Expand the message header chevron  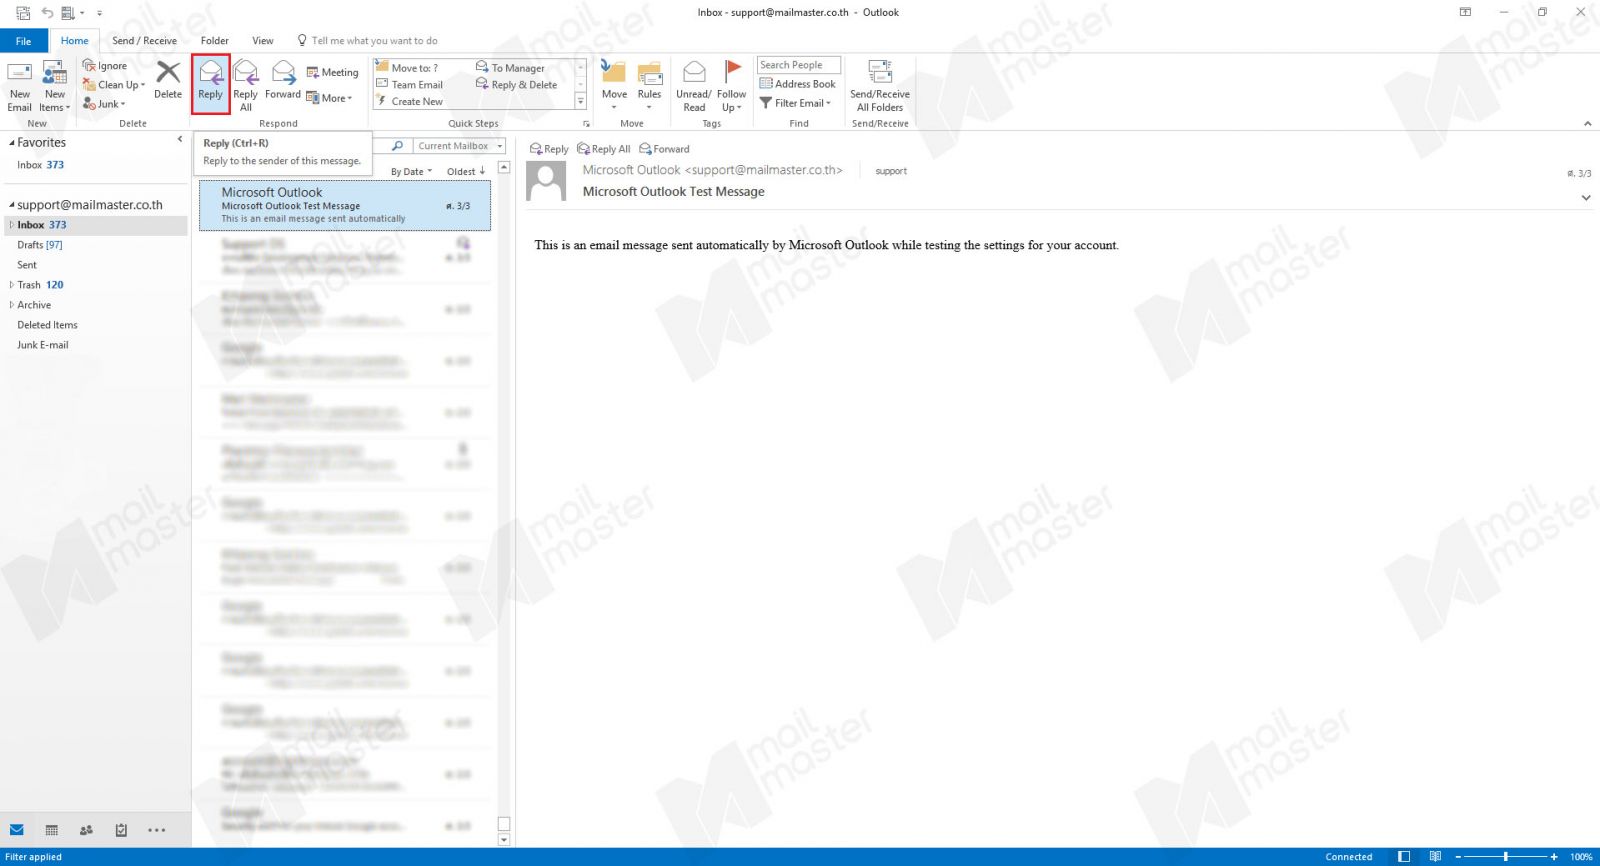coord(1586,198)
